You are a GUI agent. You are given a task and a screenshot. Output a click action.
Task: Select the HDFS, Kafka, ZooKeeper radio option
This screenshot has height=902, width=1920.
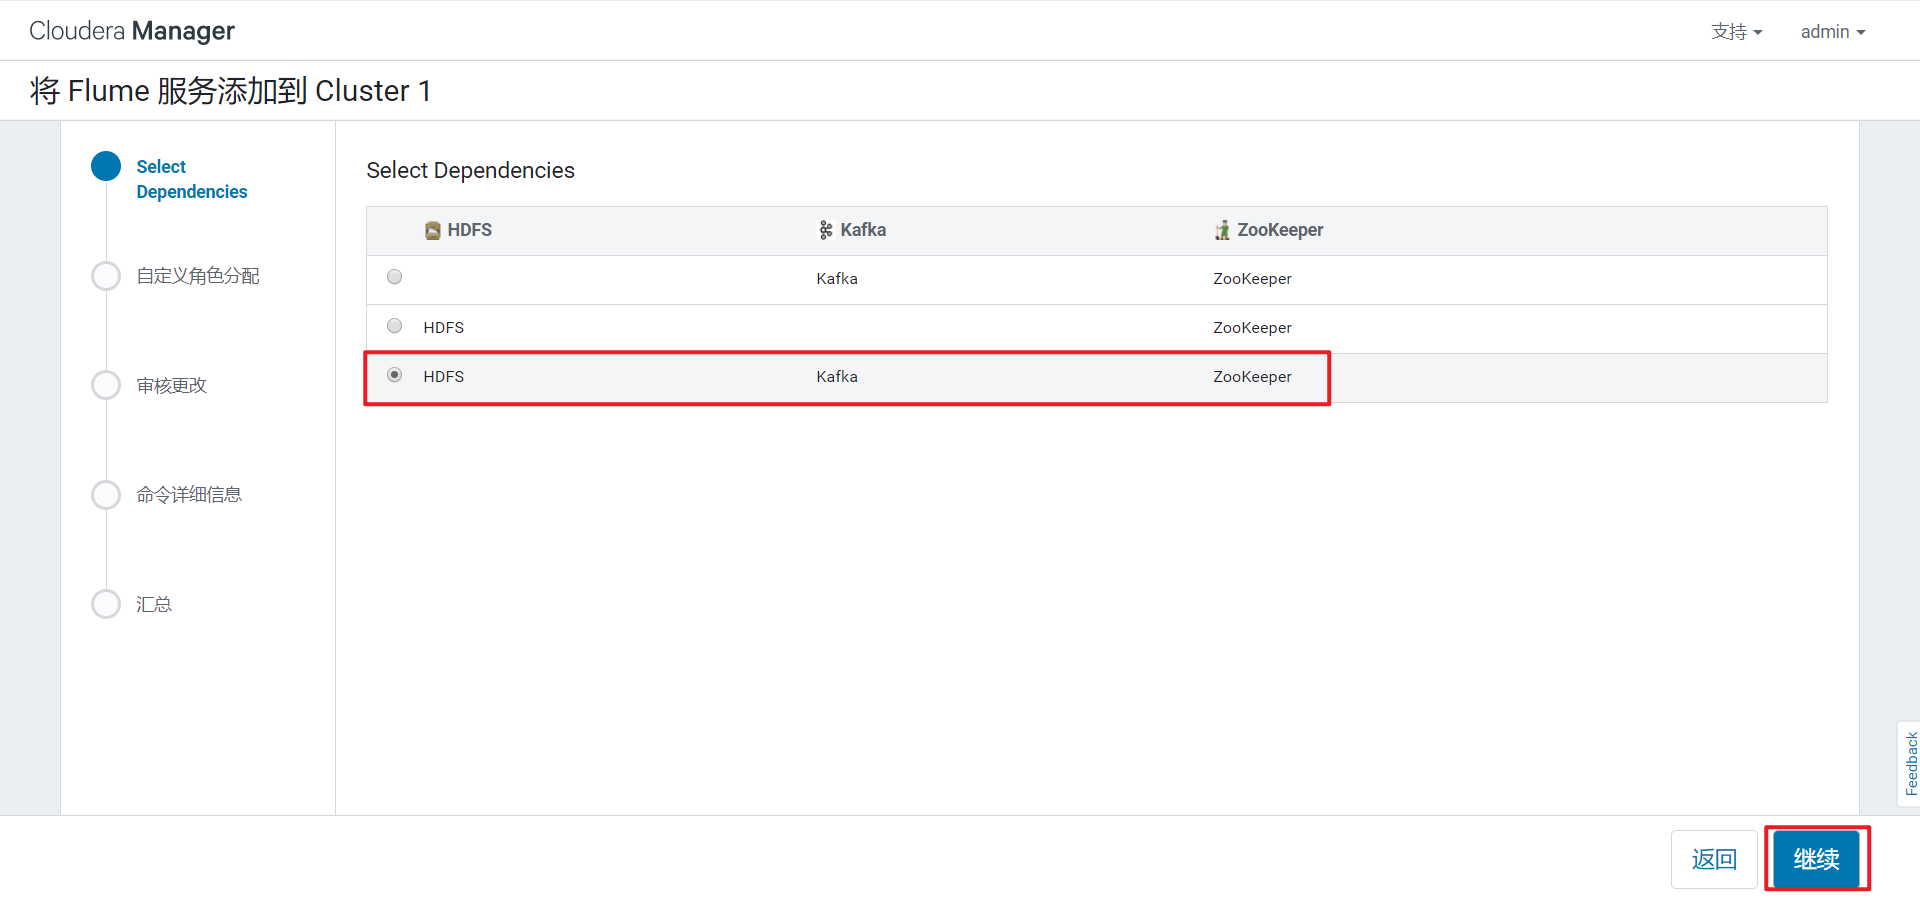(x=395, y=375)
